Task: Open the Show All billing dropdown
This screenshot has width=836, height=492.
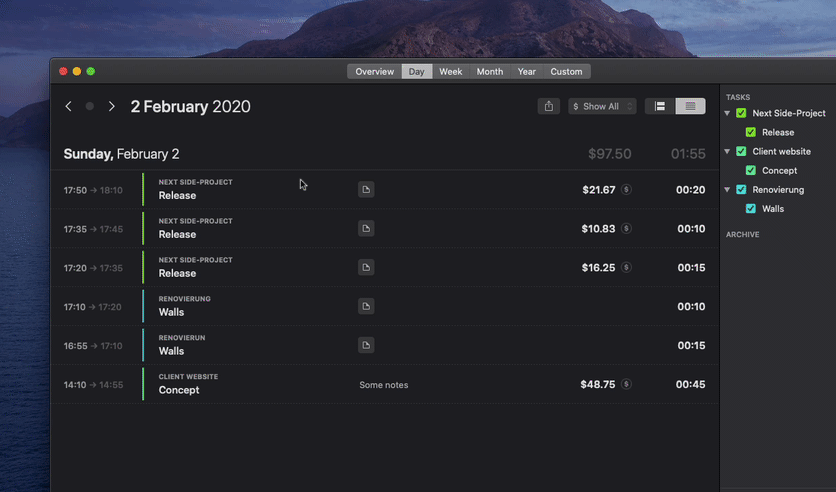Action: pyautogui.click(x=602, y=106)
